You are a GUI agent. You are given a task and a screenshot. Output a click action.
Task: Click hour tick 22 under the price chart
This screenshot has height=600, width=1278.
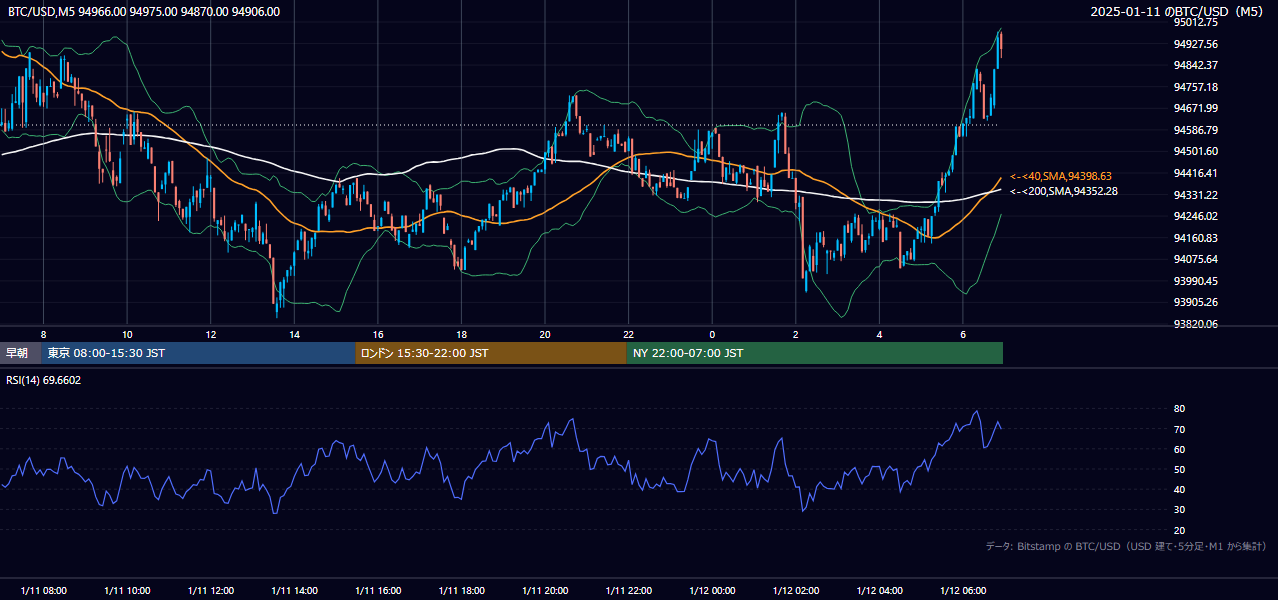[x=628, y=334]
